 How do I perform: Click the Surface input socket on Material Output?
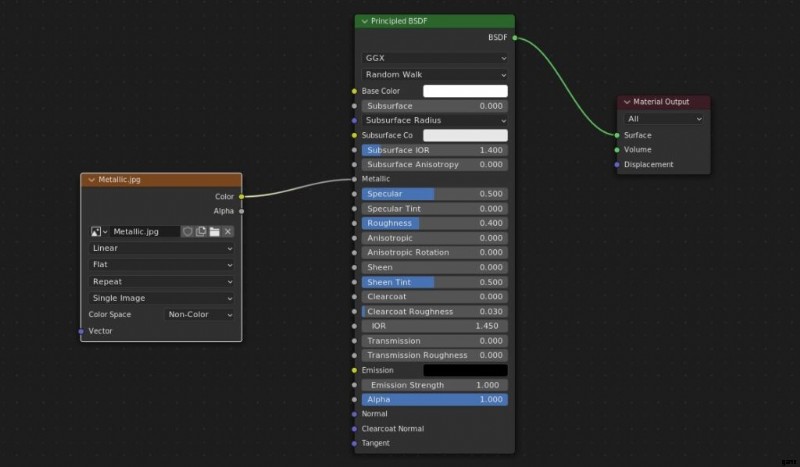click(617, 135)
